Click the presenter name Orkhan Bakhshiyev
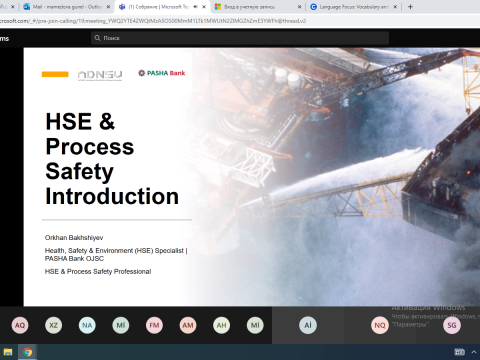The height and width of the screenshot is (360, 480). tap(74, 238)
